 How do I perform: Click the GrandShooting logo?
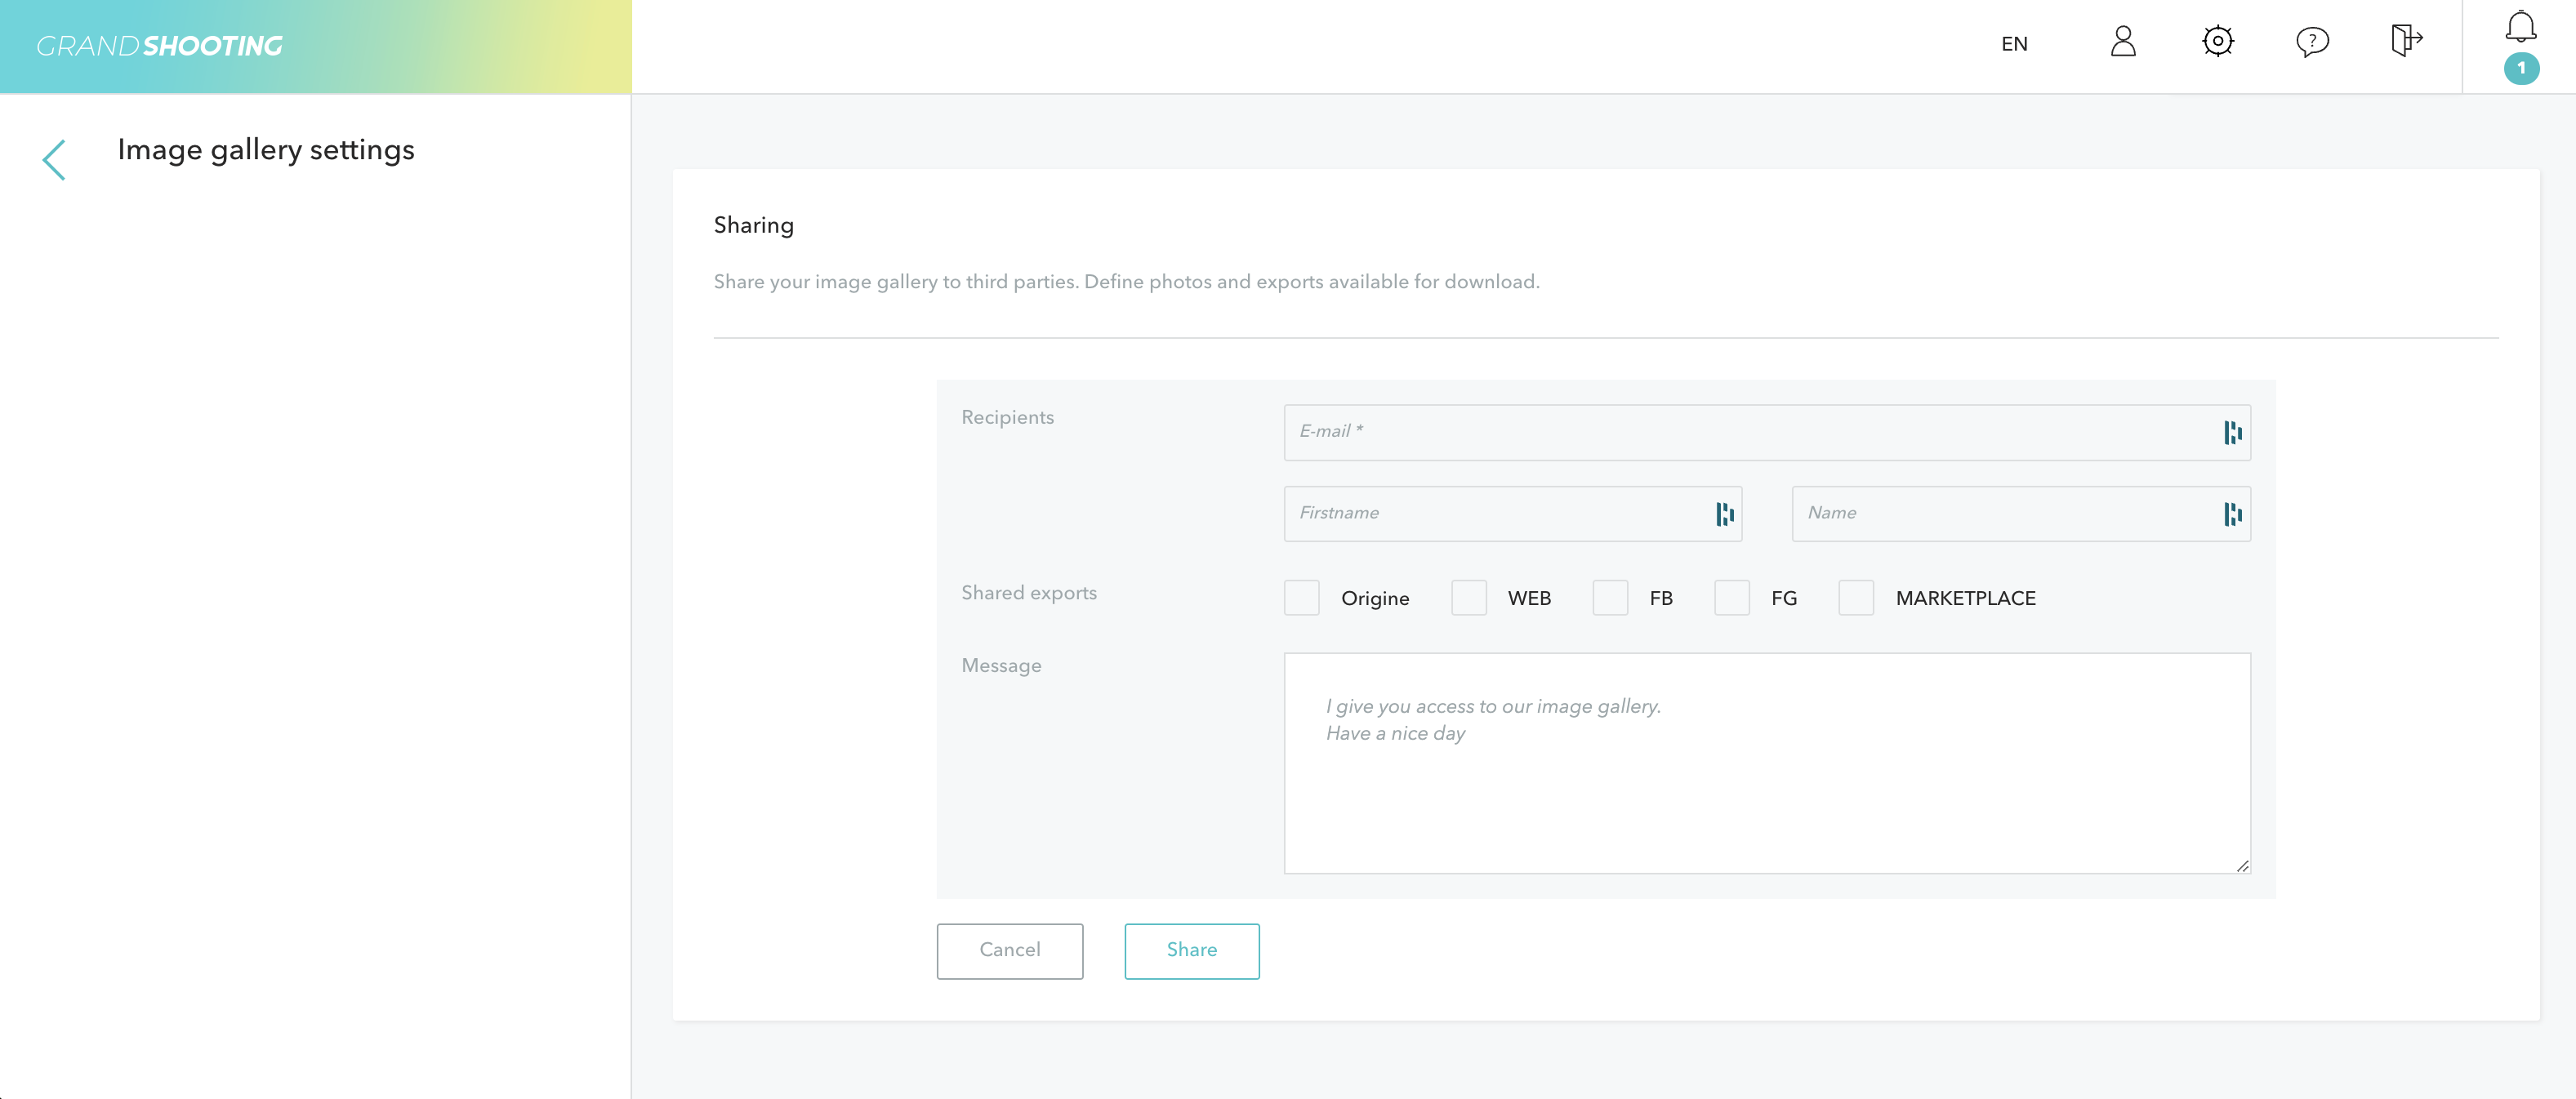[x=160, y=46]
